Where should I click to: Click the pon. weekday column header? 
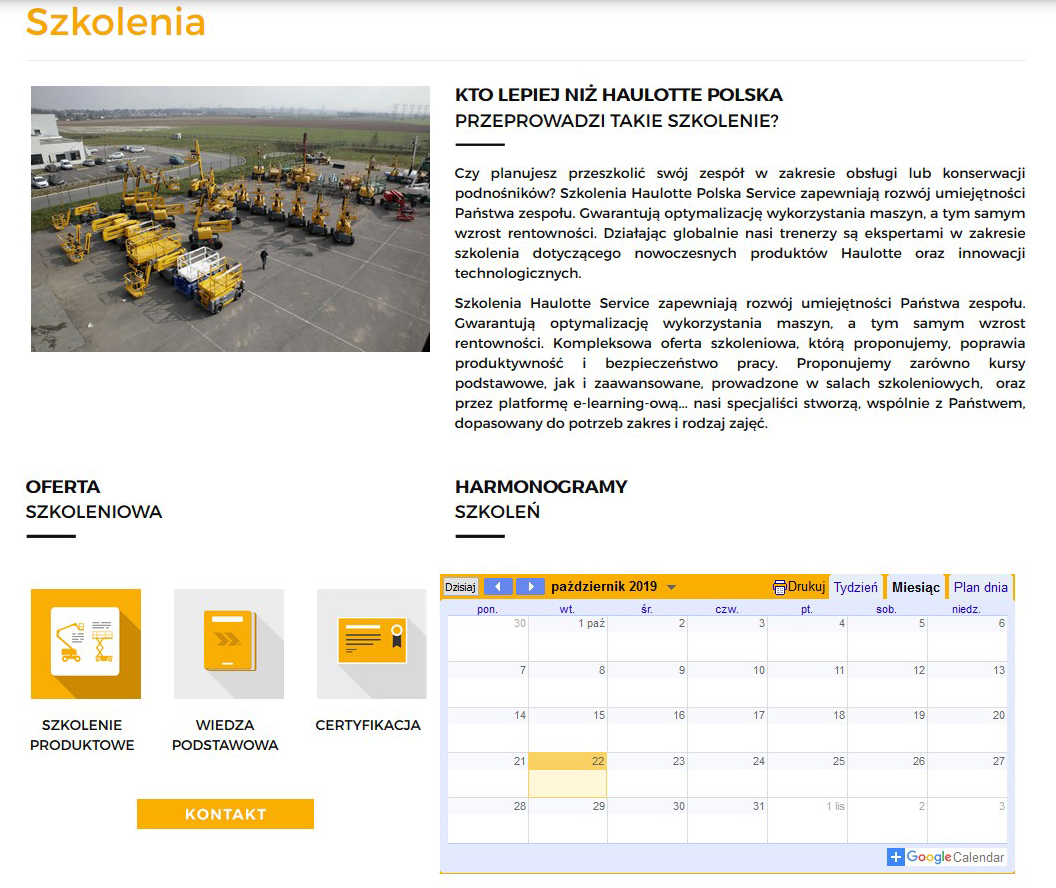488,609
